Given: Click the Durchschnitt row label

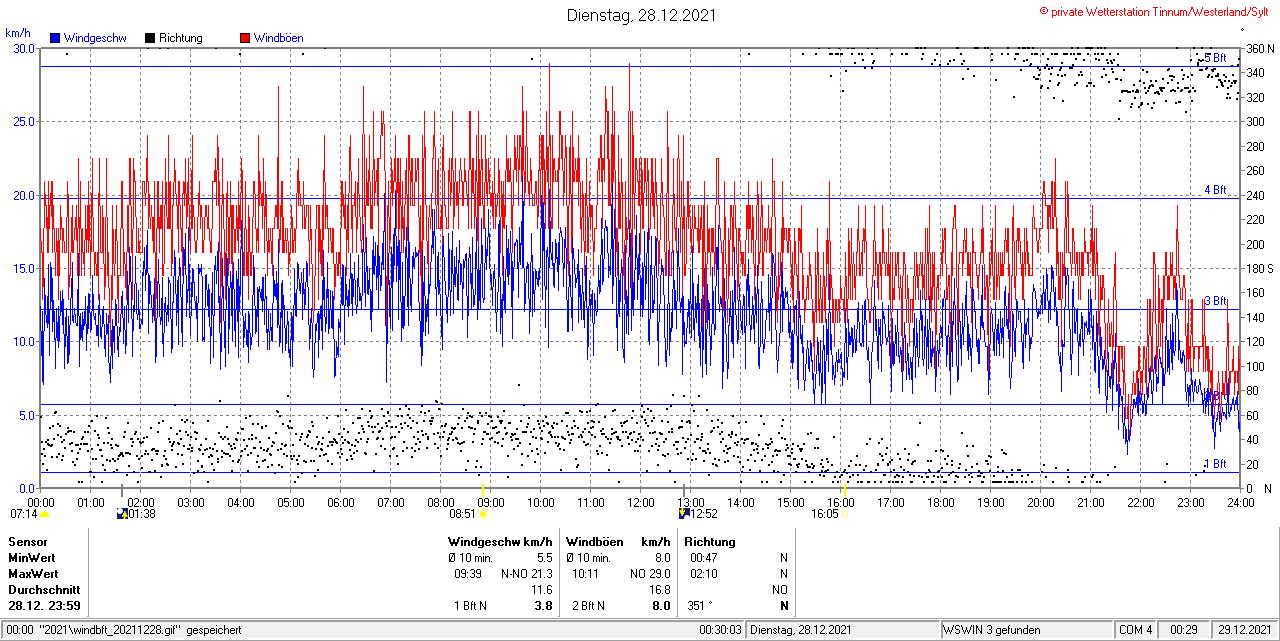Looking at the screenshot, I should click(44, 590).
